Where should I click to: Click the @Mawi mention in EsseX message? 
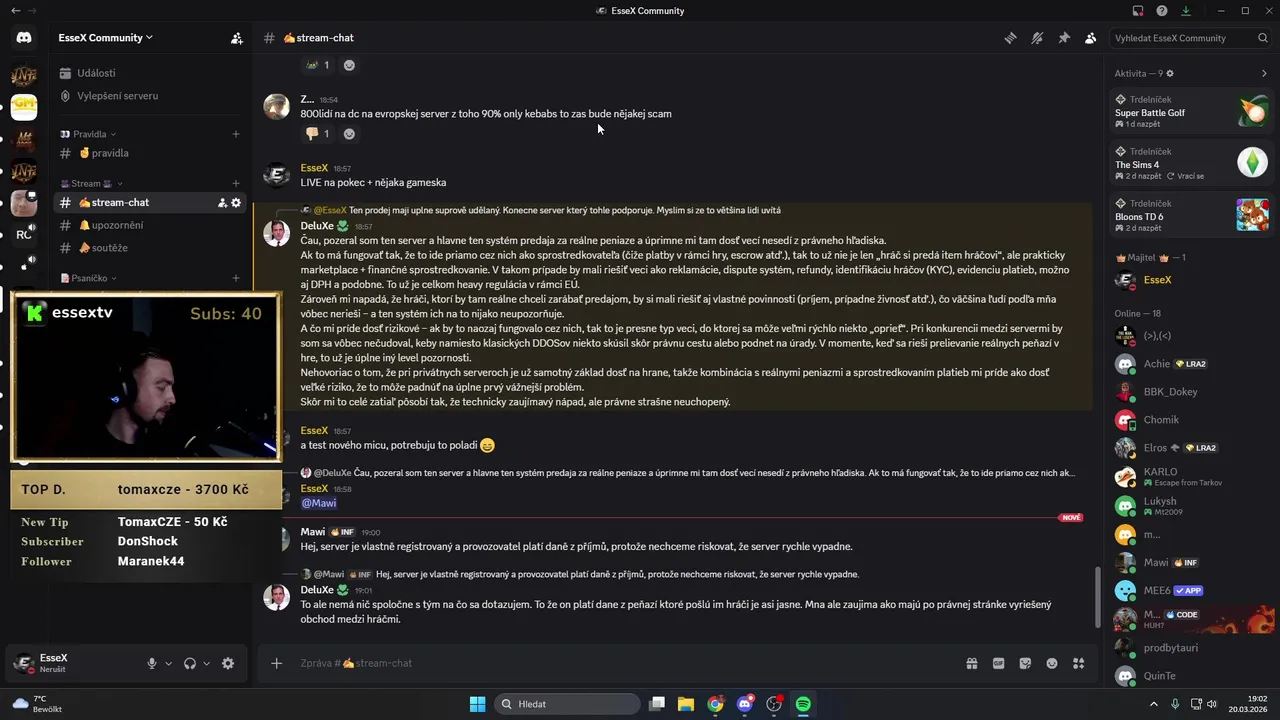click(x=319, y=503)
